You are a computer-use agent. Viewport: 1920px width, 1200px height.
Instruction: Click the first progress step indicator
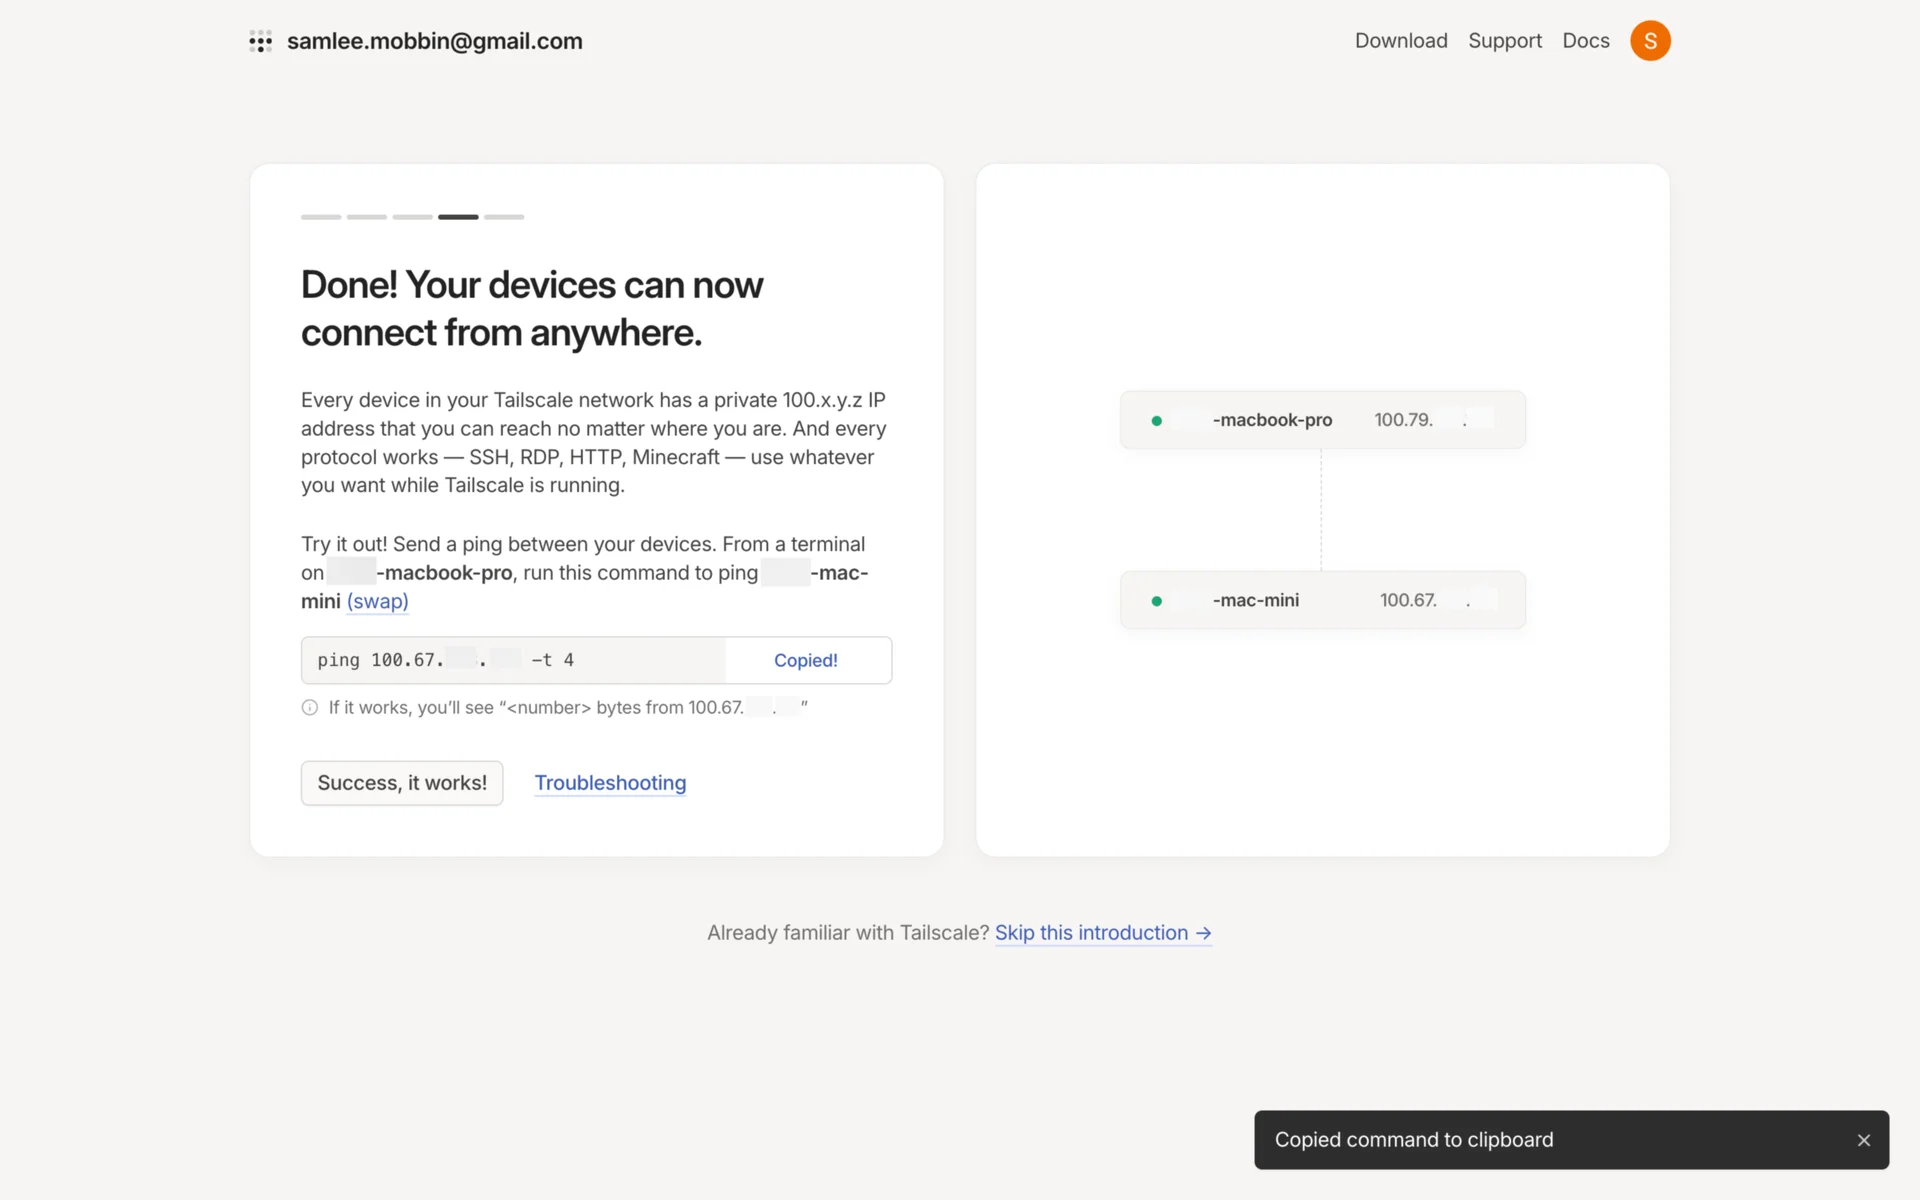pyautogui.click(x=321, y=216)
